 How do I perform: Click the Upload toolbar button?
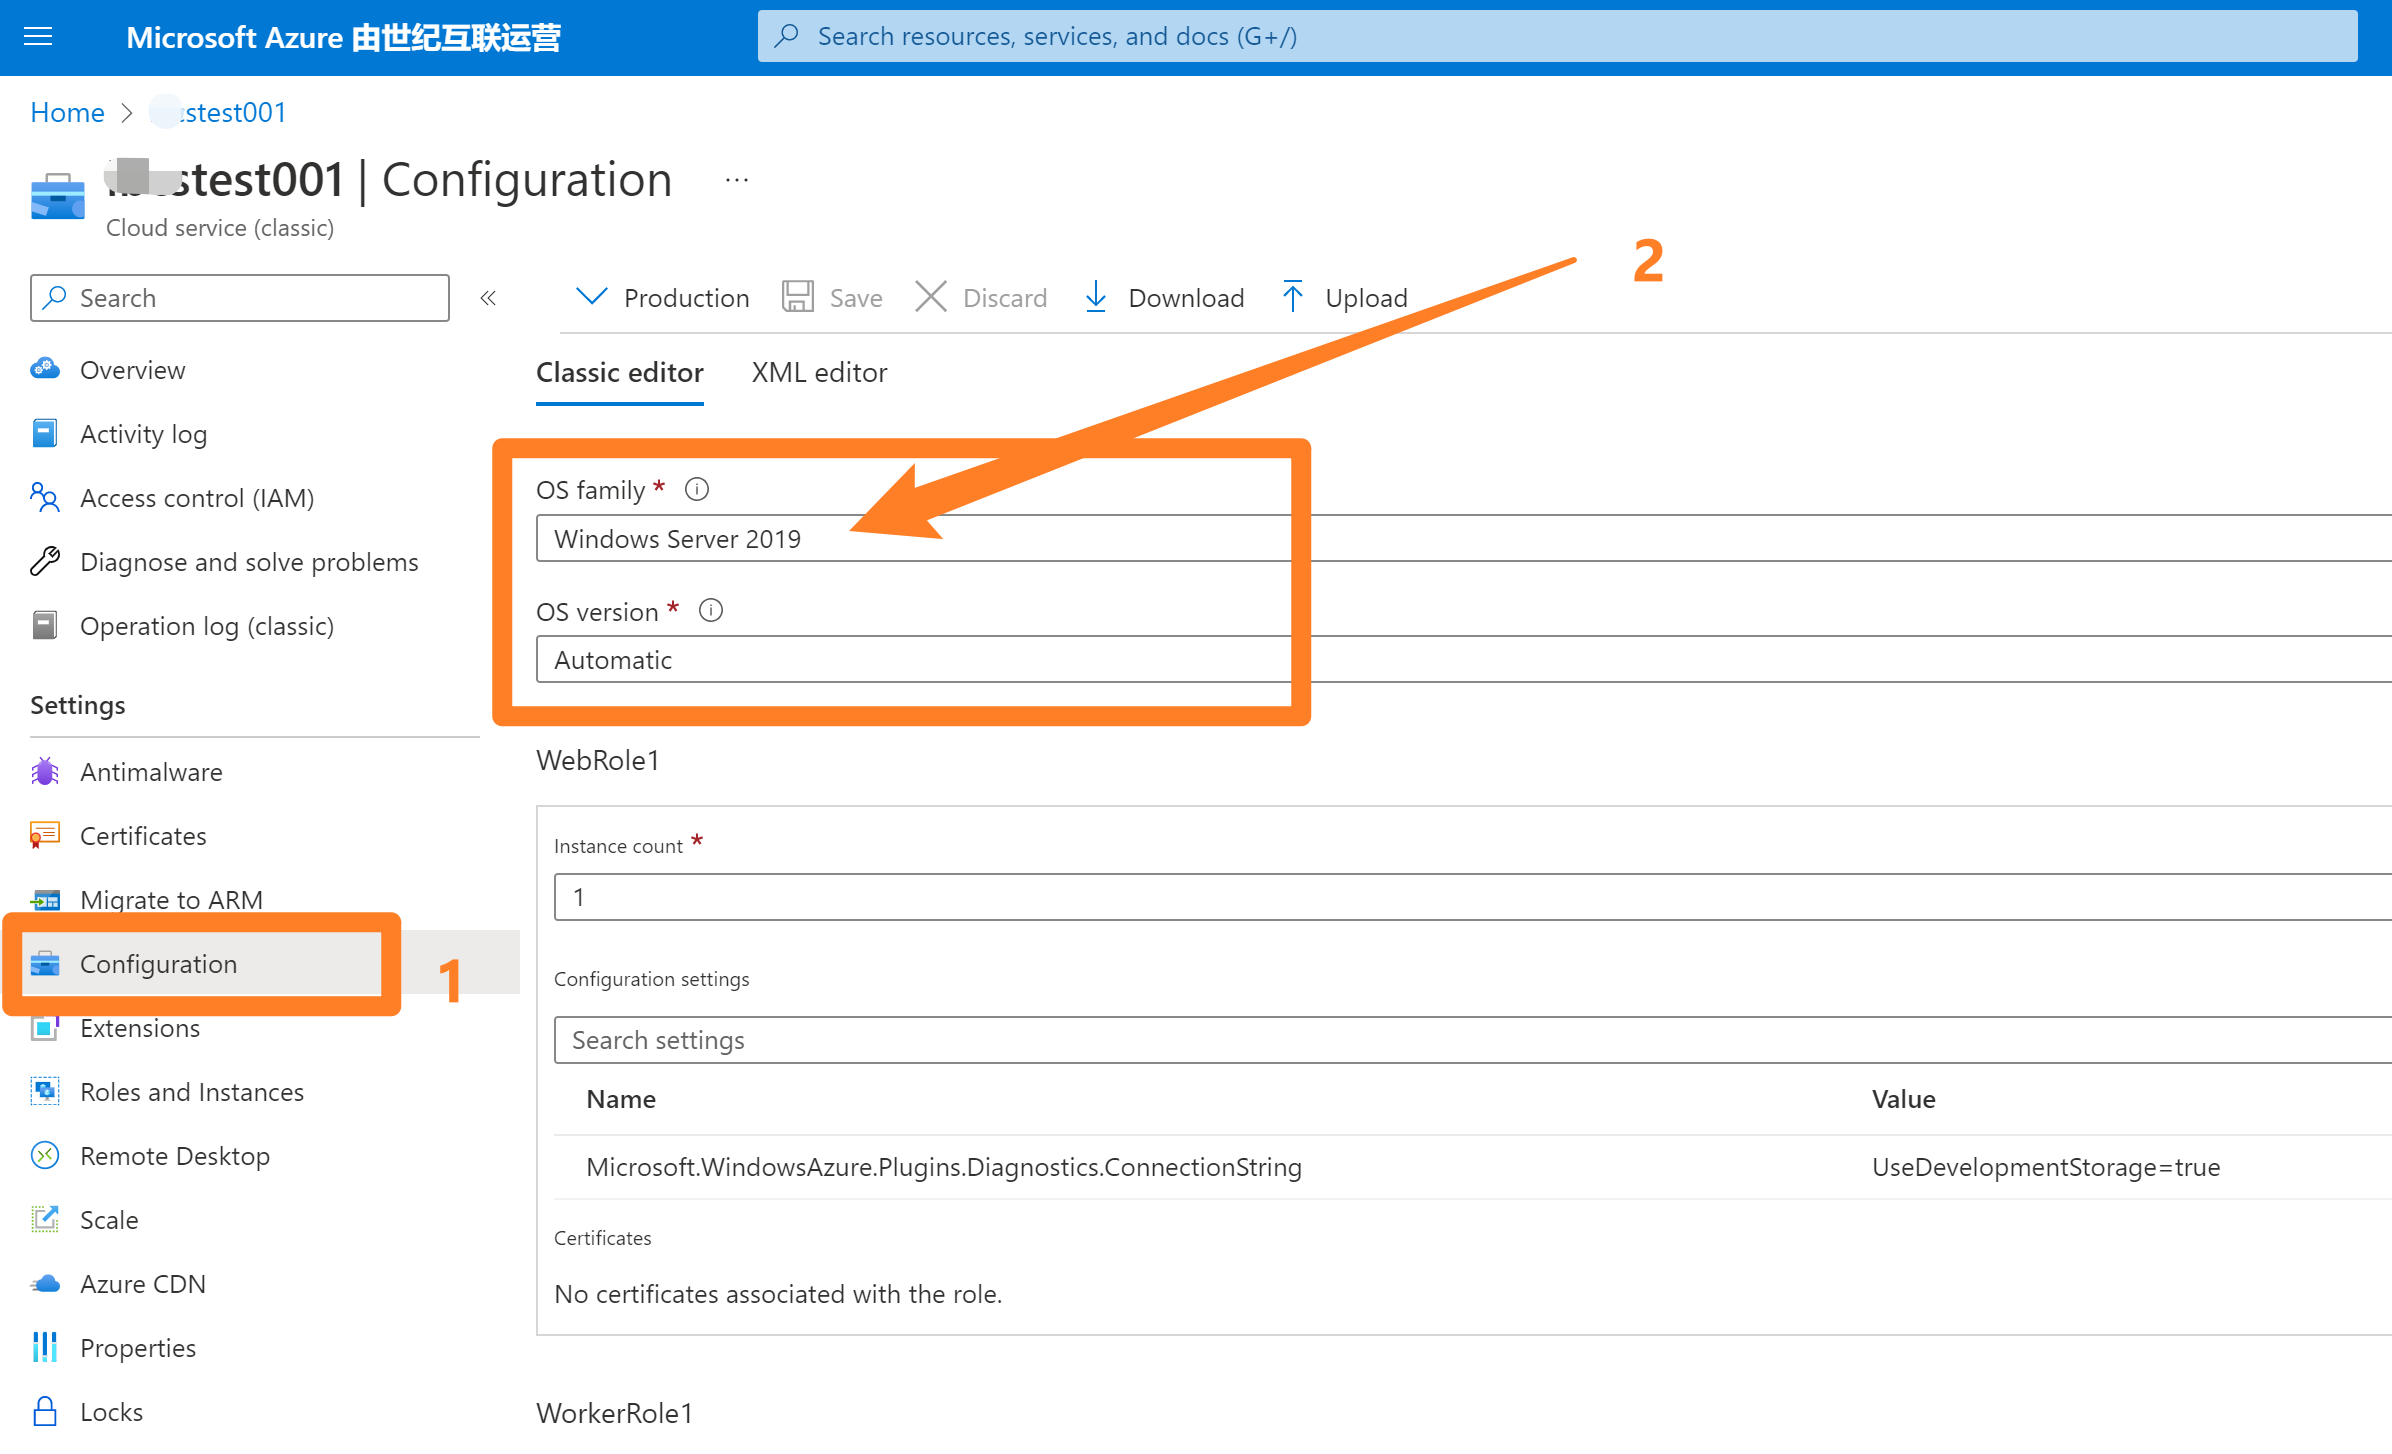[1345, 297]
